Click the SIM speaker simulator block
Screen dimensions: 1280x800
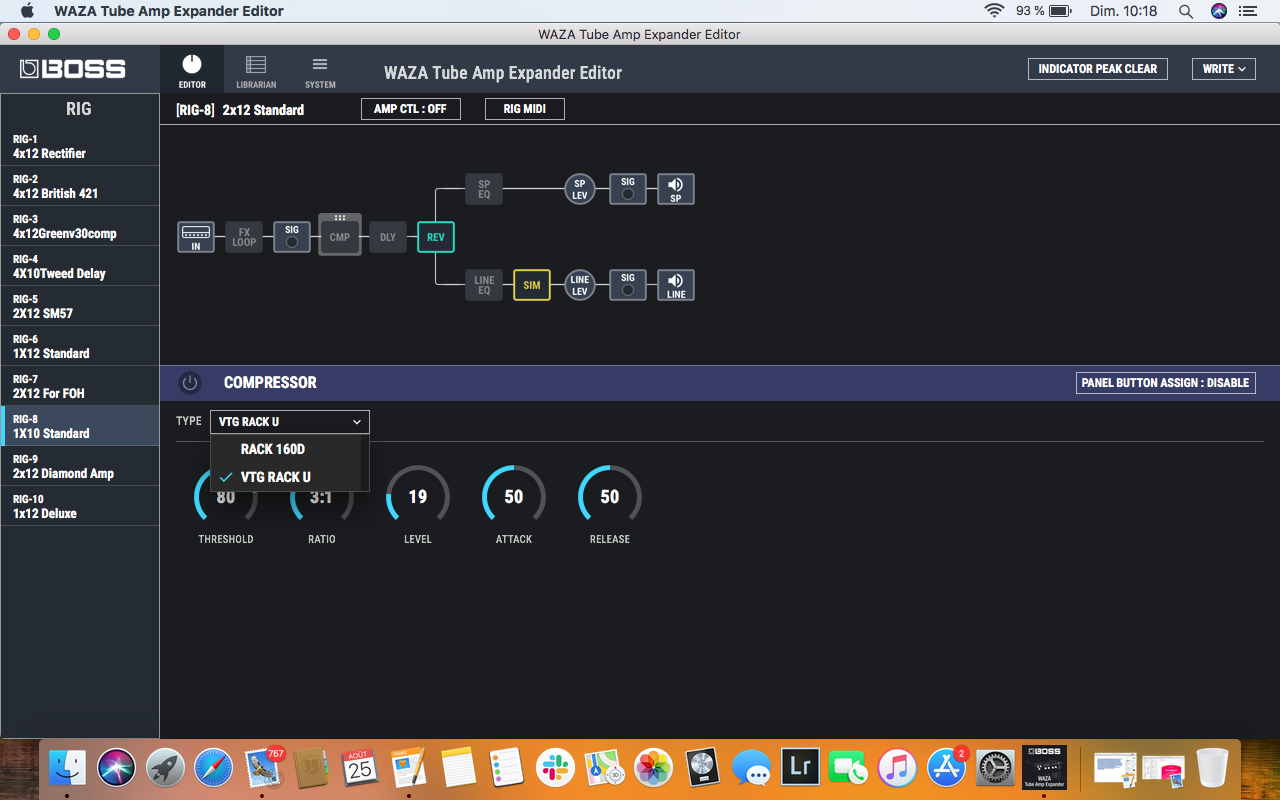(x=531, y=285)
